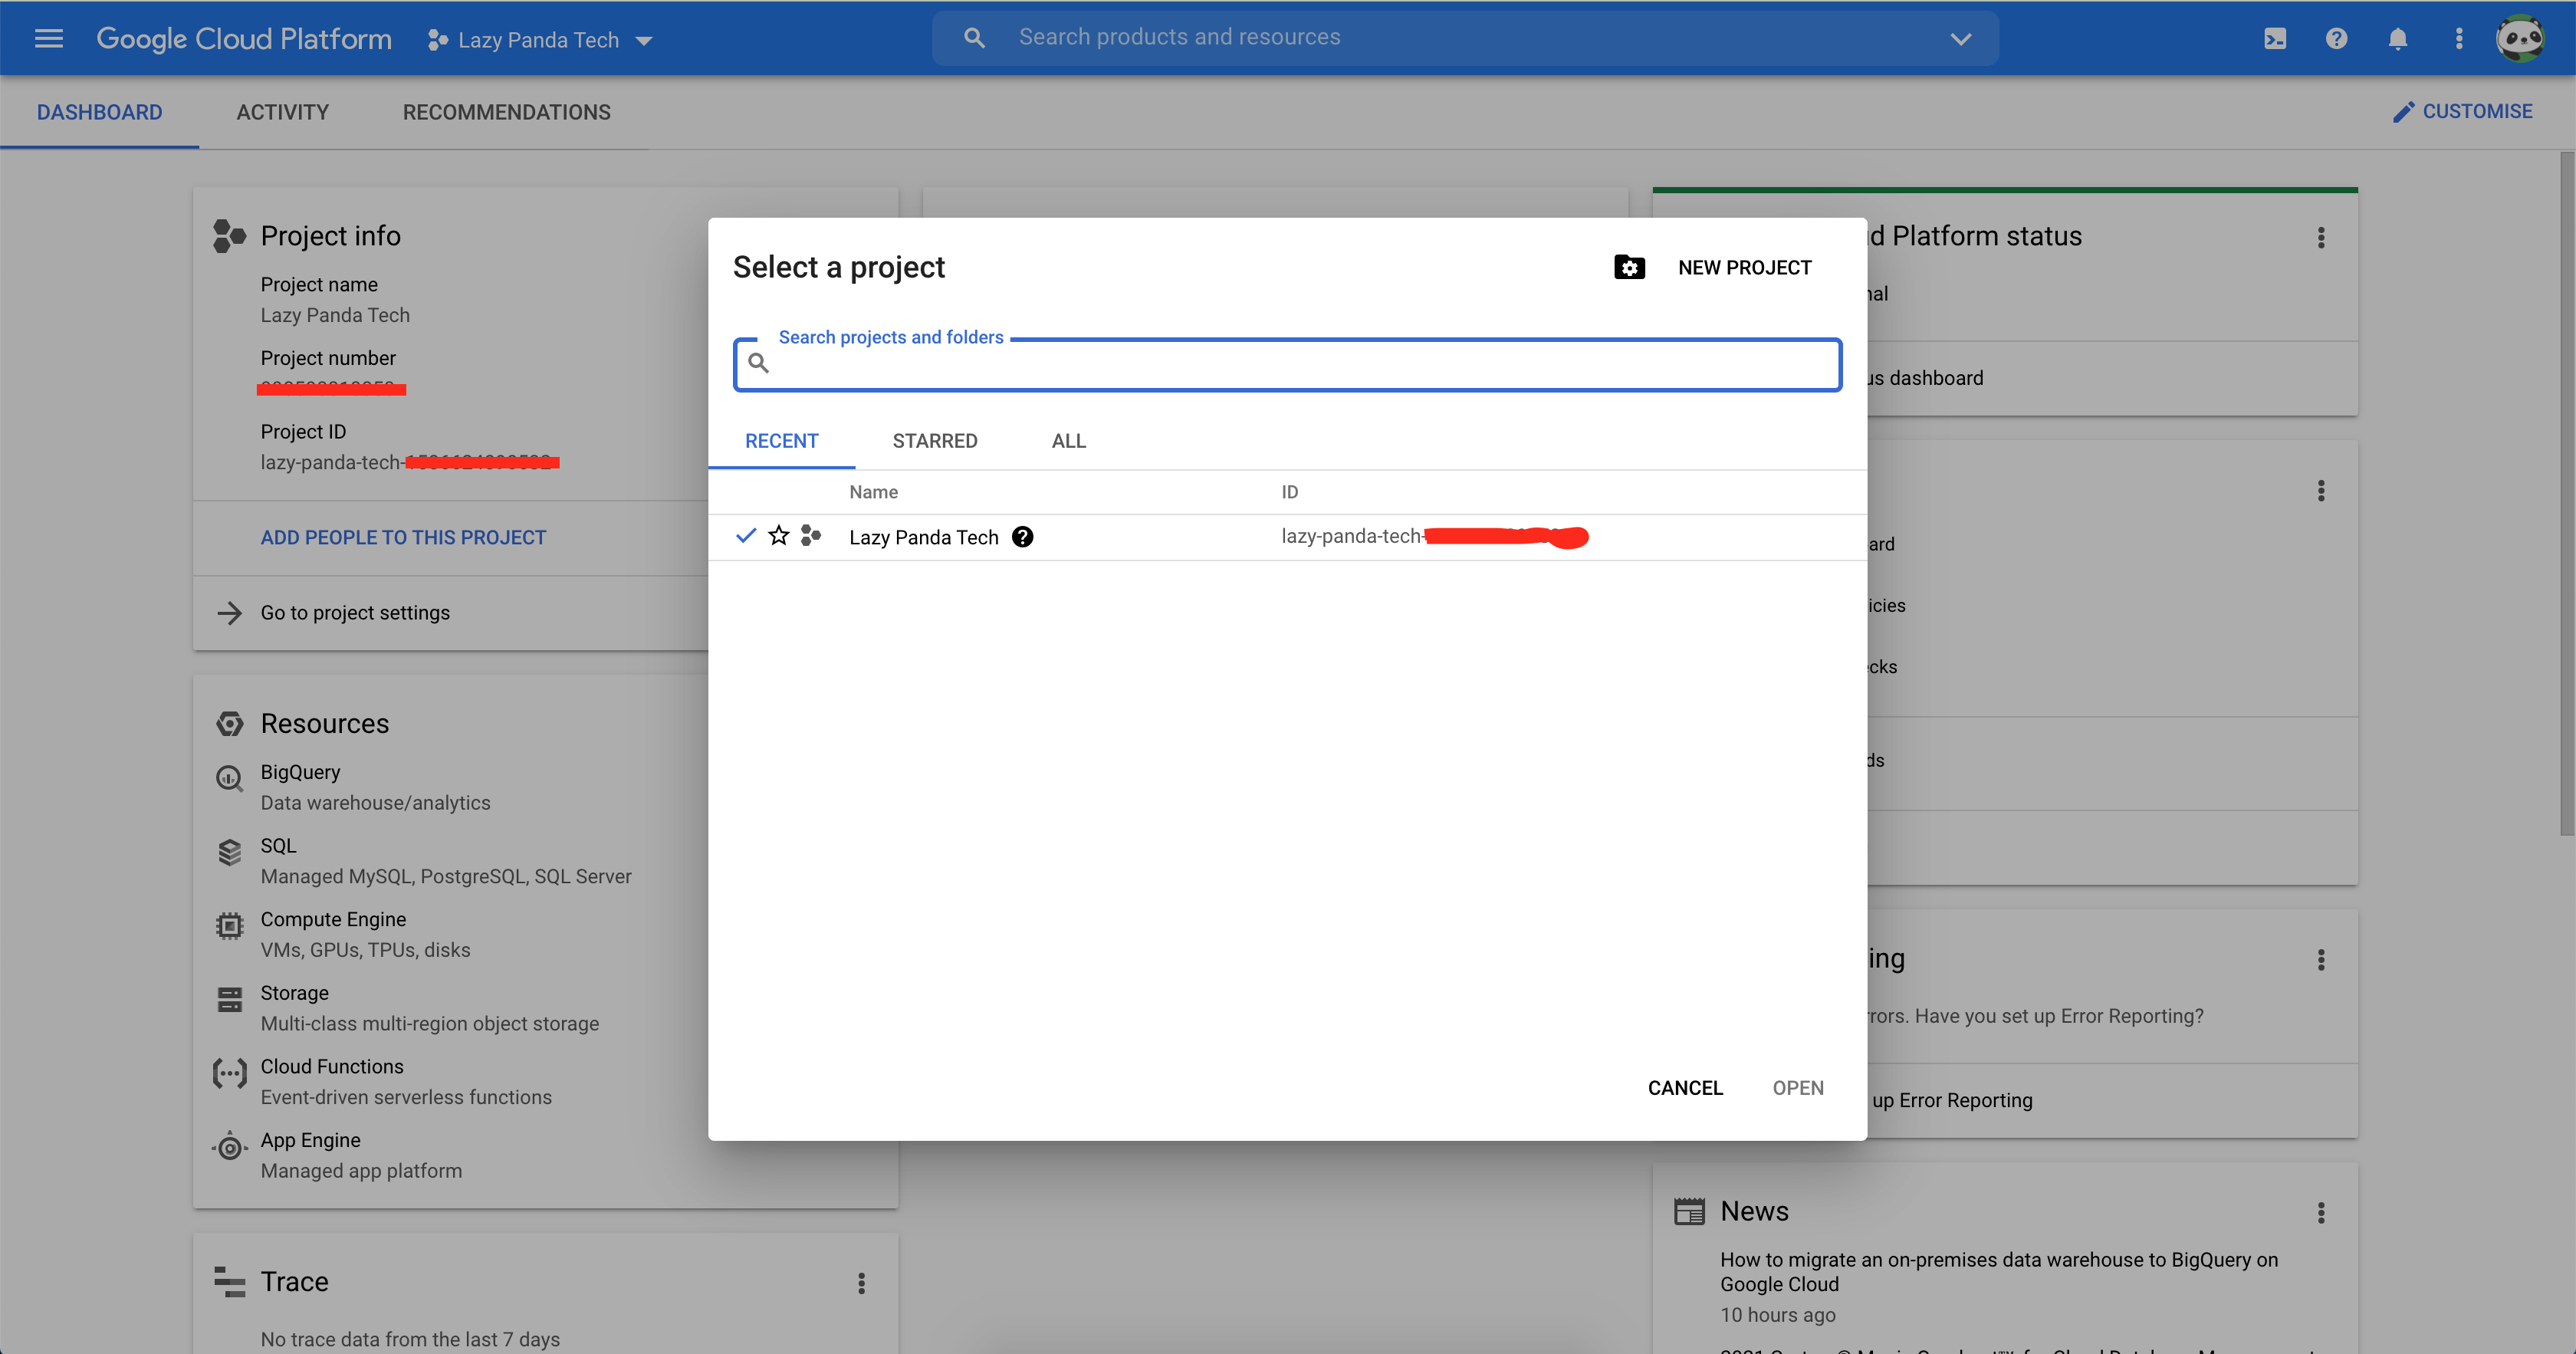The image size is (2576, 1354).
Task: Click the Cloud Functions icon
Action: point(230,1073)
